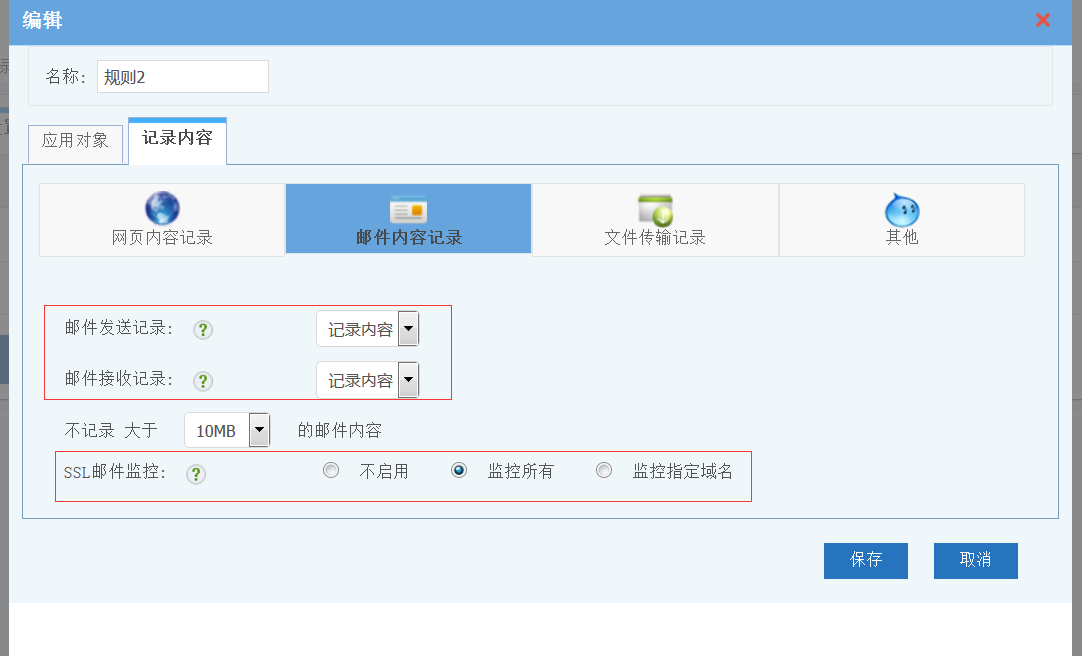Select the 监控所有 radio option
Viewport: 1082px width, 656px height.
point(459,471)
